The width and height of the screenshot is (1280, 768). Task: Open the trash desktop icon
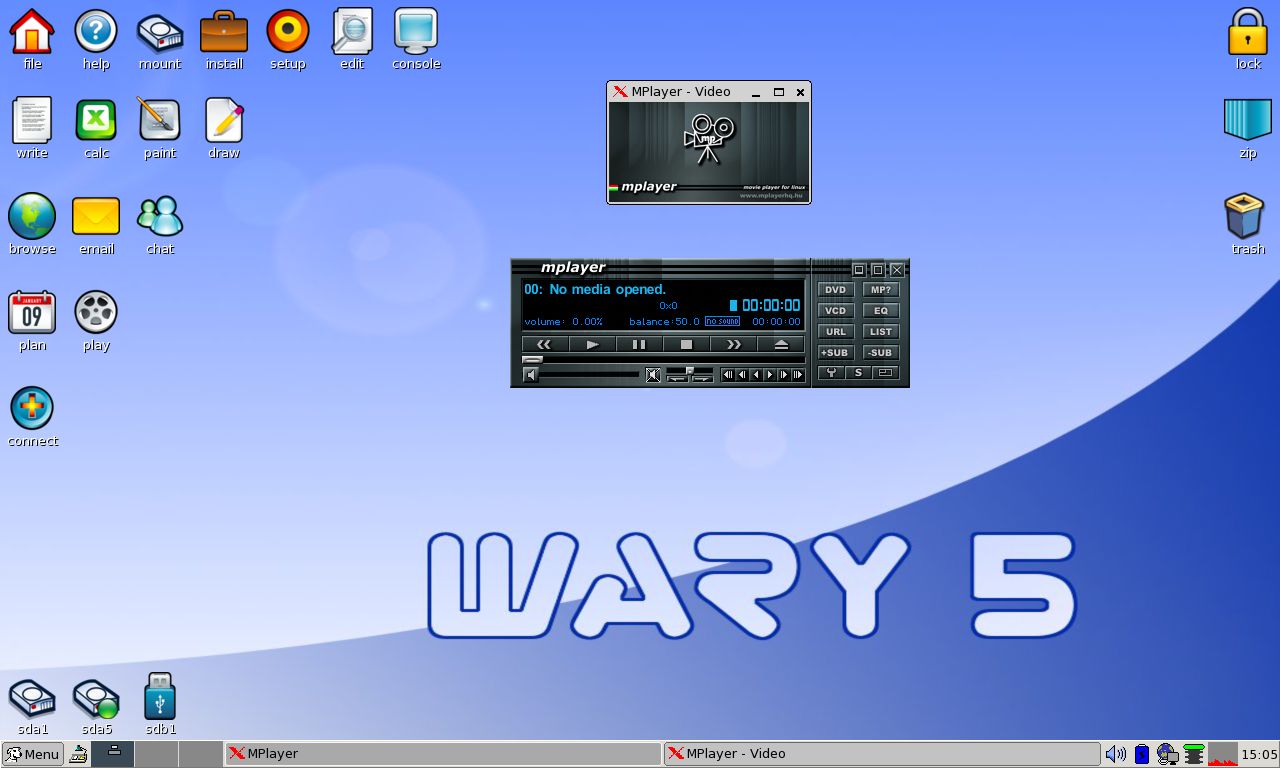coord(1248,224)
